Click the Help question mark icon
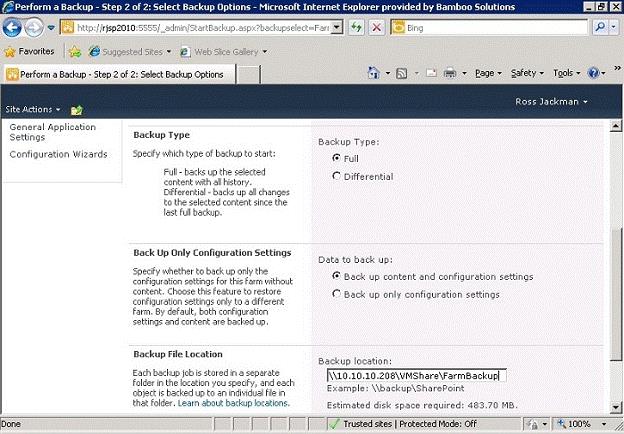Screen dimensions: 624x434 pos(593,73)
